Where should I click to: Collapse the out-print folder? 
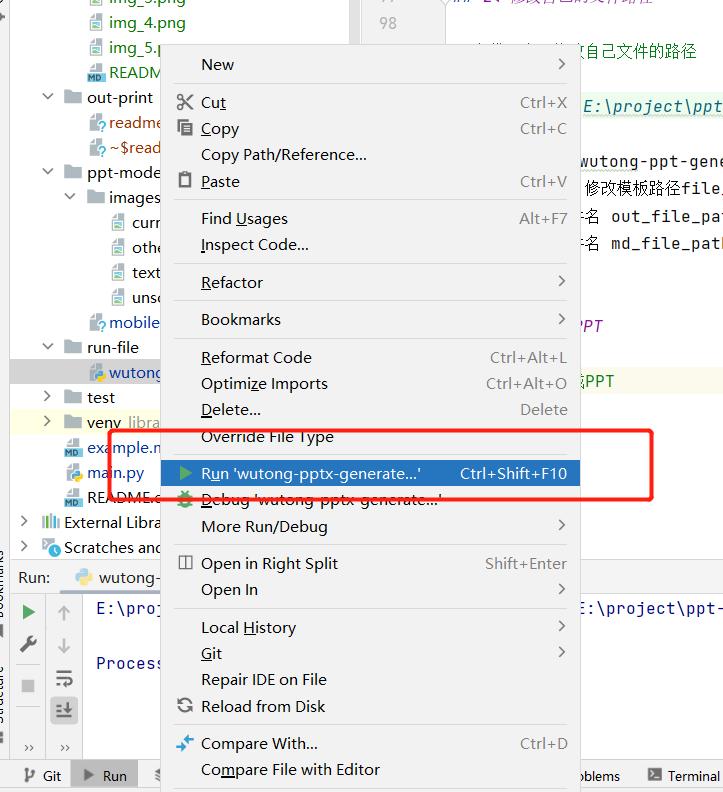(48, 96)
